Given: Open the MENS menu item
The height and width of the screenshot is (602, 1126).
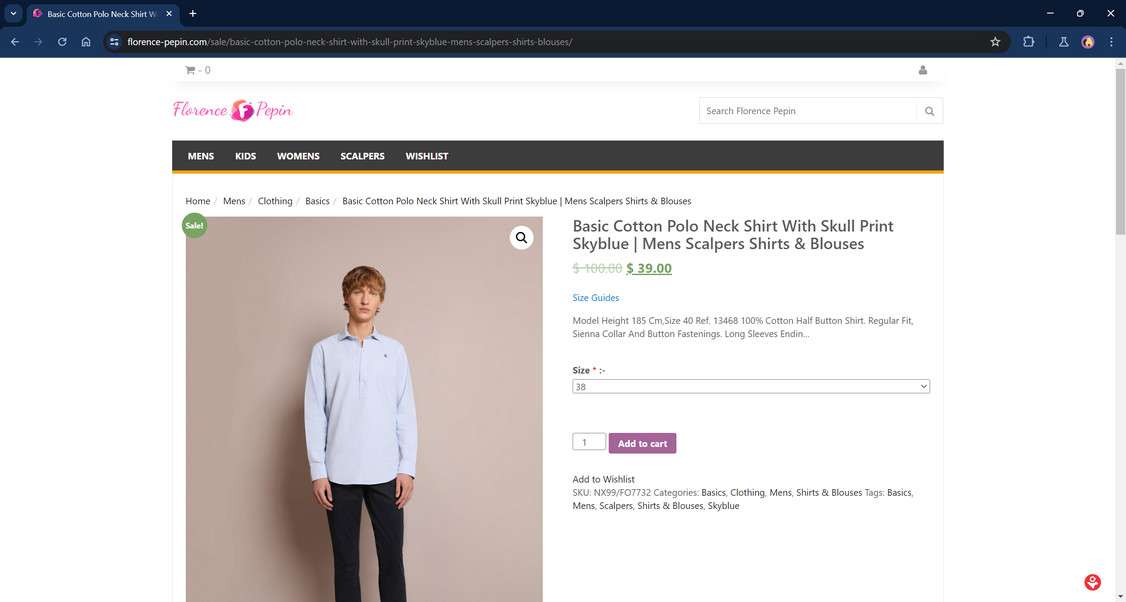Looking at the screenshot, I should (201, 156).
